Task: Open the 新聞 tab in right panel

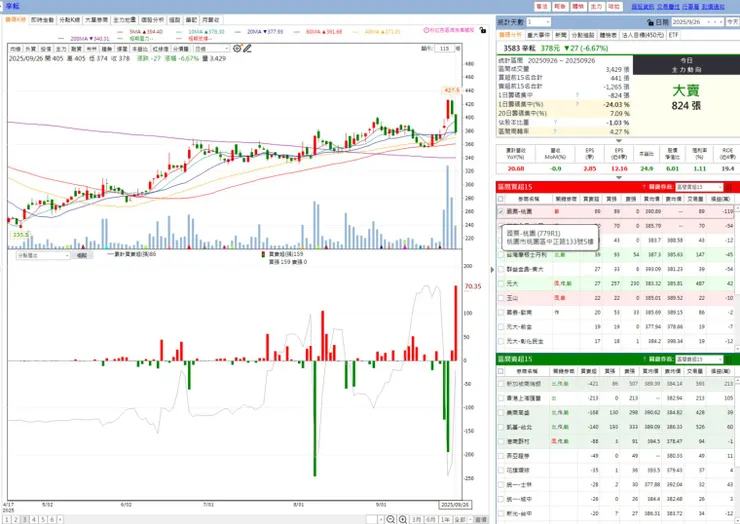Action: 561,35
